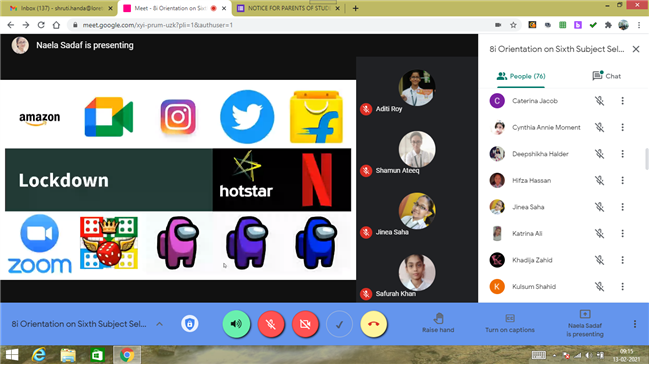The width and height of the screenshot is (650, 365).
Task: Toggle the red microphone mute button
Action: [x=271, y=324]
